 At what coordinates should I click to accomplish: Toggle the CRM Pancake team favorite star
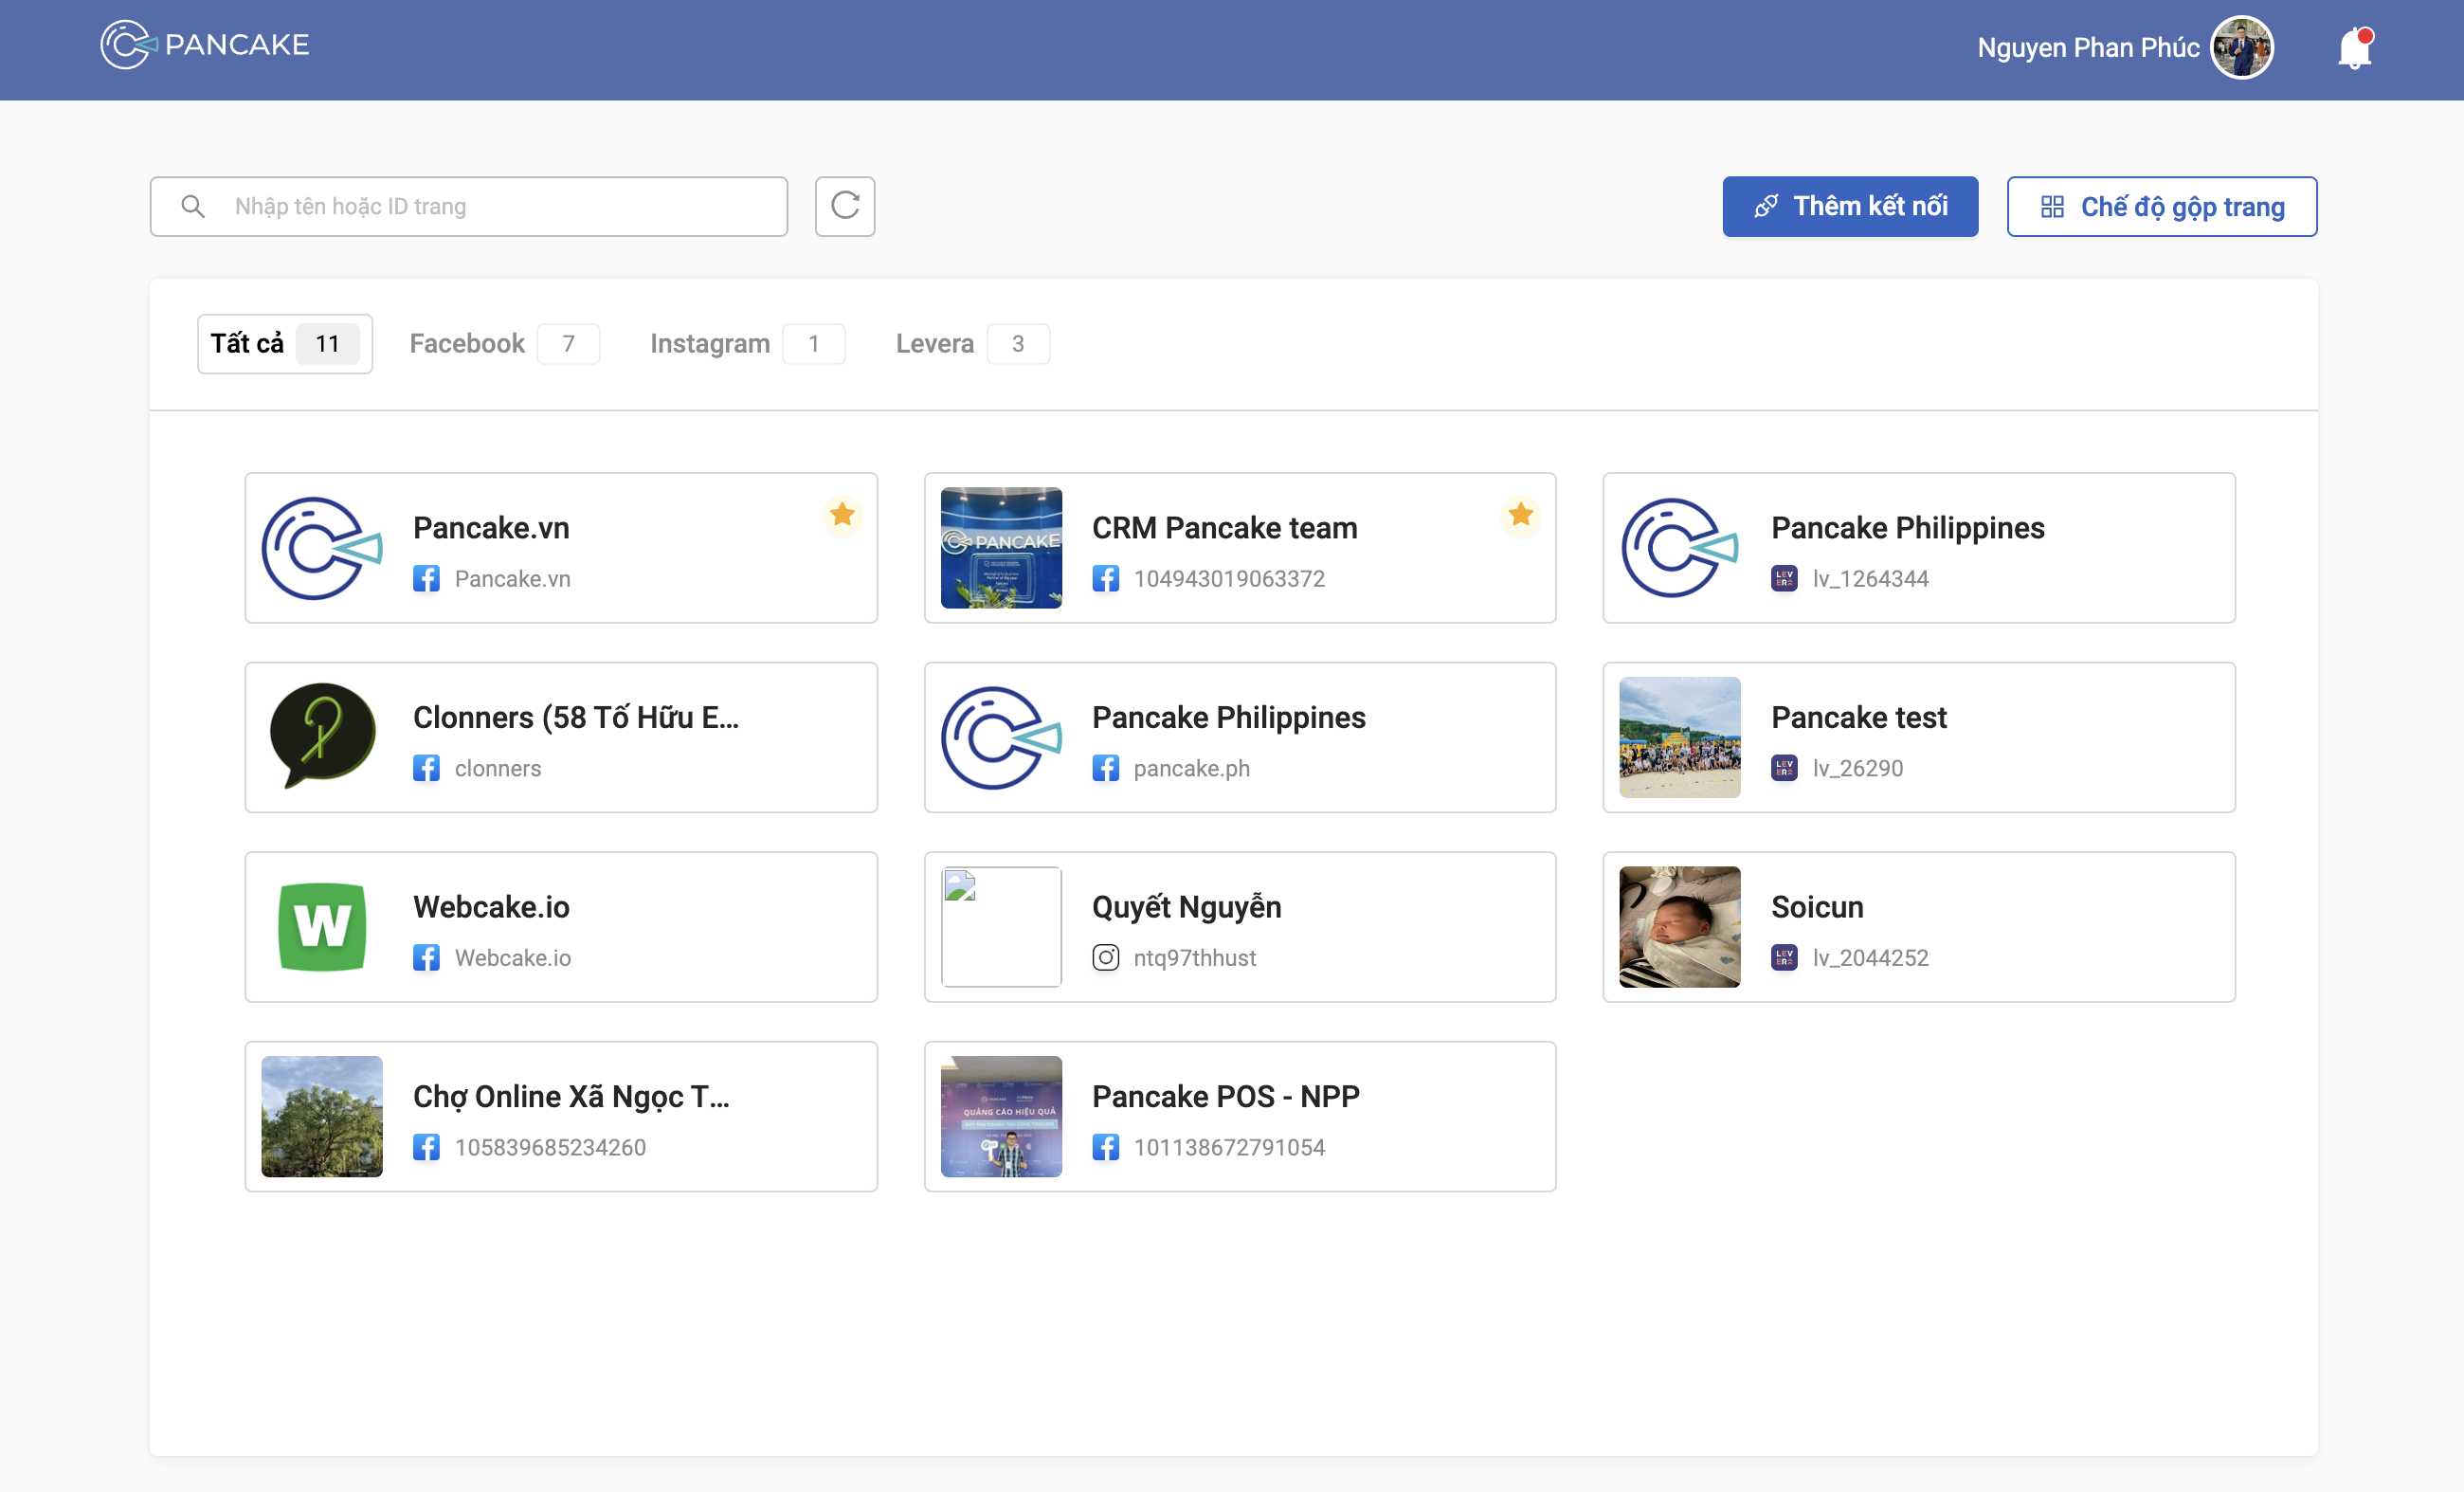(1520, 514)
